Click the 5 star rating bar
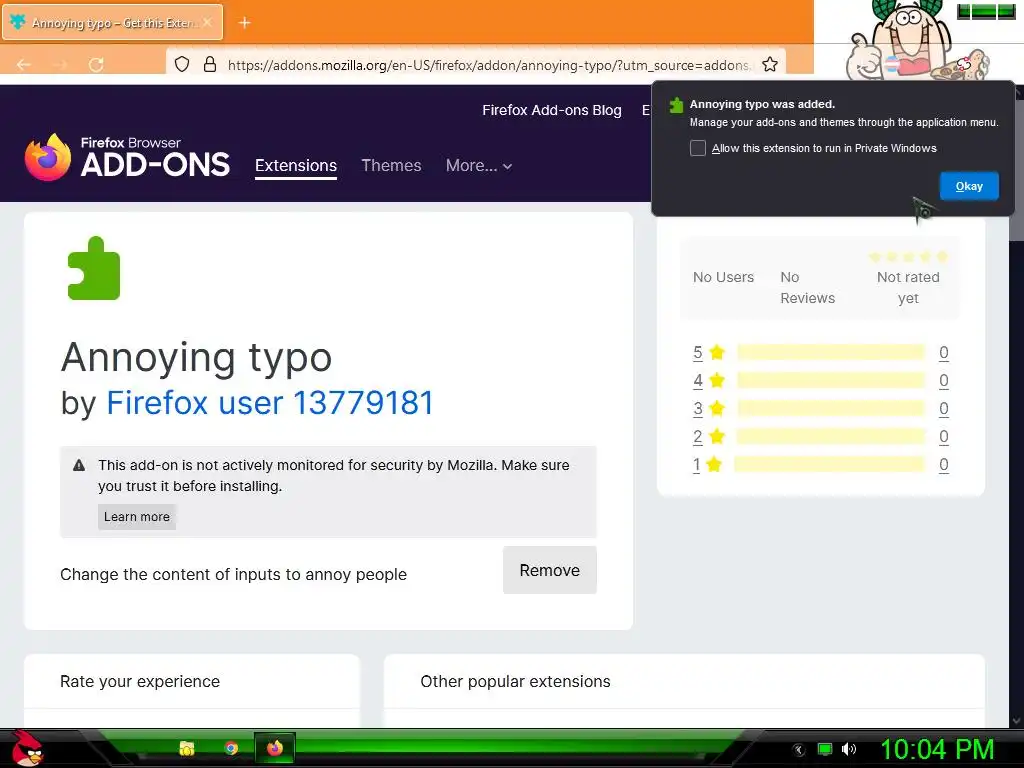Screen dimensions: 1024x768 point(831,353)
